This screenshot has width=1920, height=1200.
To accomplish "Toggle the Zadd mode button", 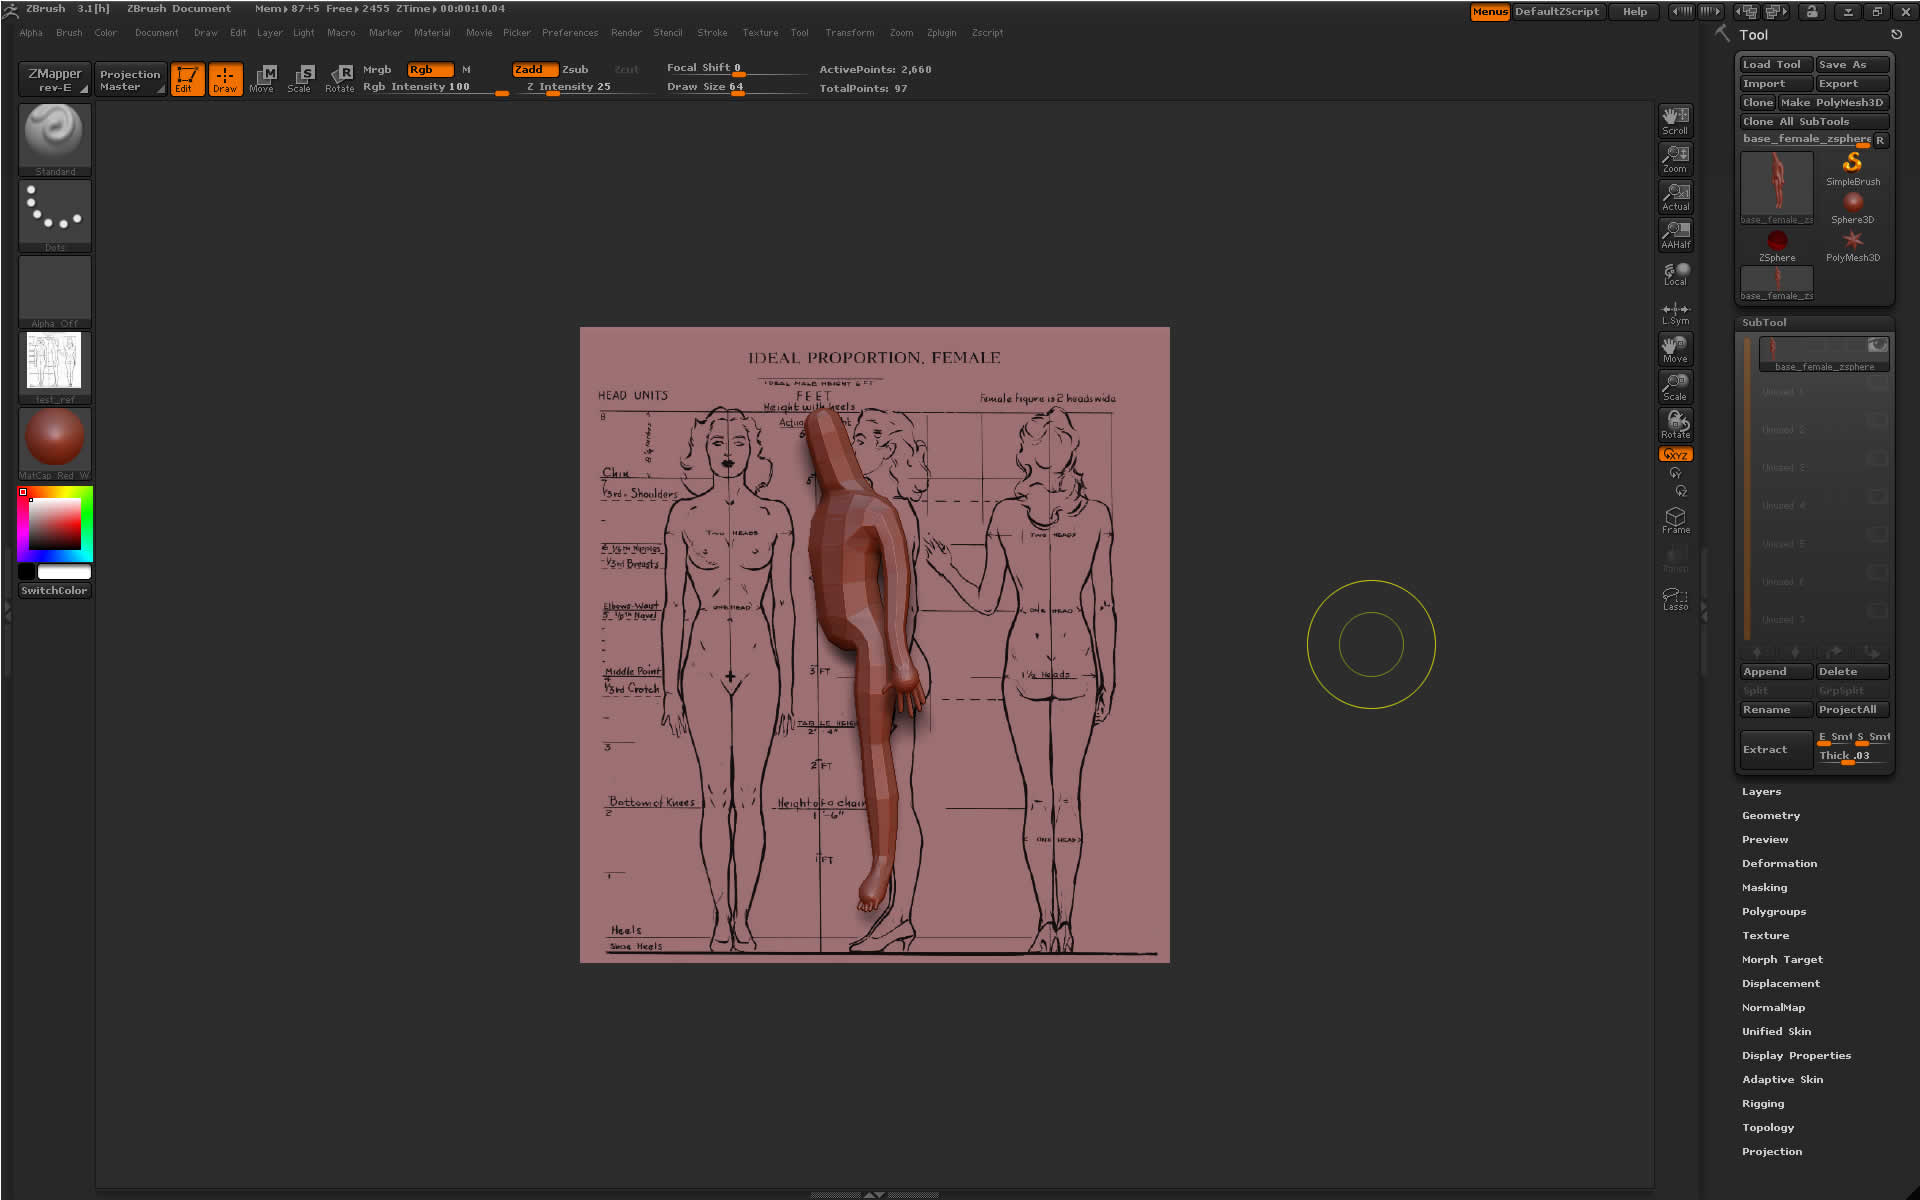I will coord(534,69).
